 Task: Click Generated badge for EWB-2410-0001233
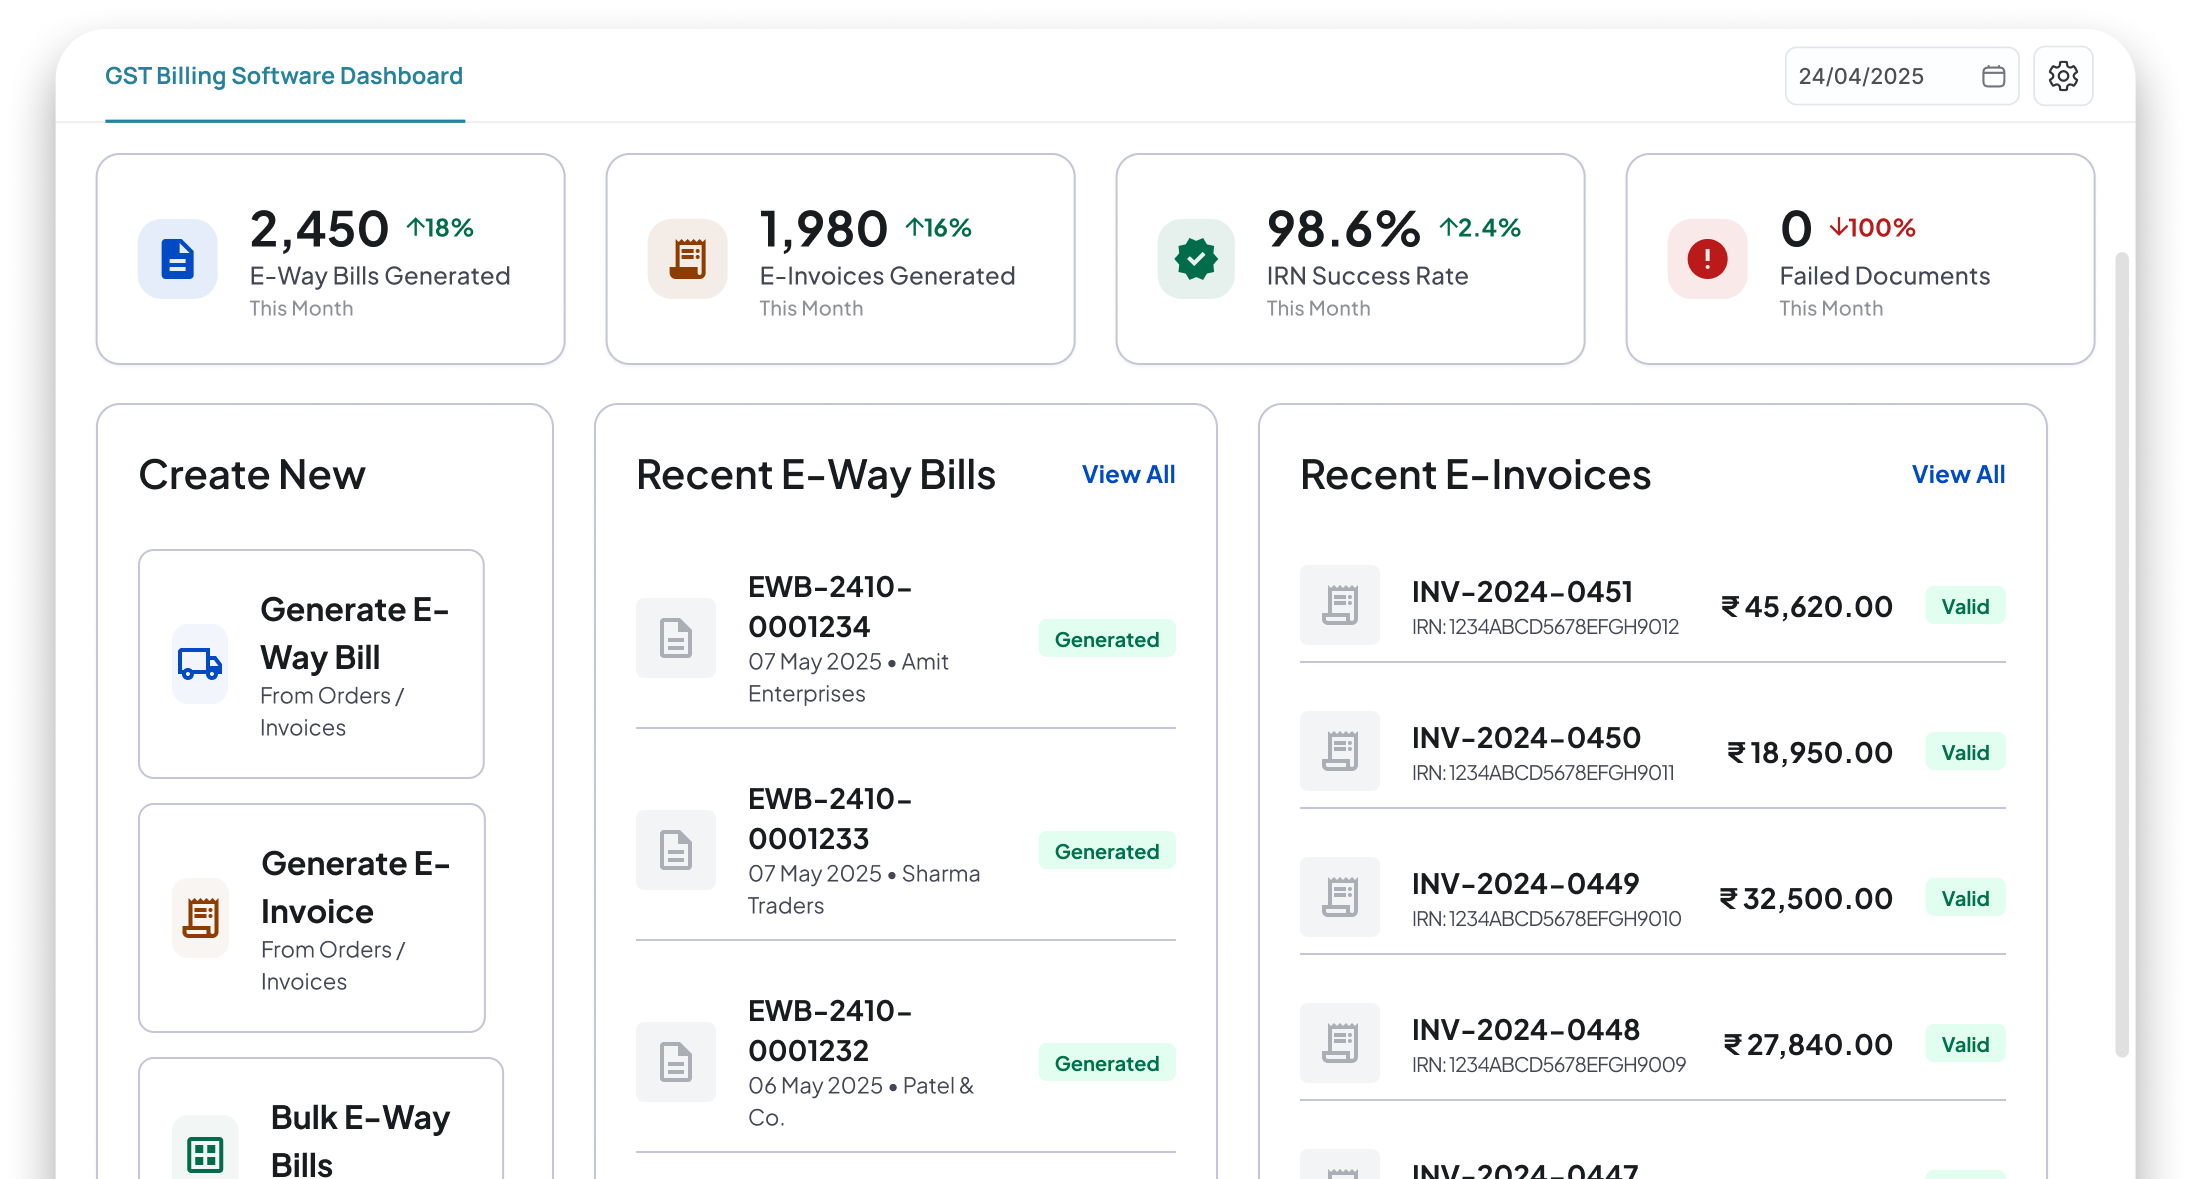point(1107,851)
